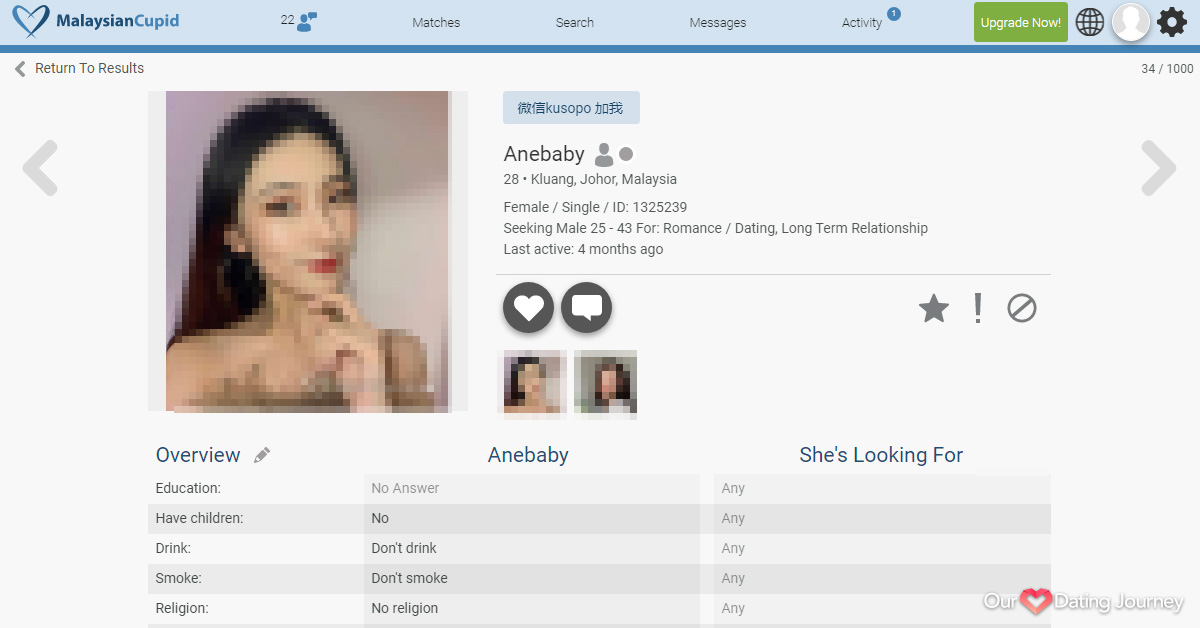This screenshot has width=1200, height=628.
Task: Report profile with the exclamation icon
Action: tap(978, 308)
